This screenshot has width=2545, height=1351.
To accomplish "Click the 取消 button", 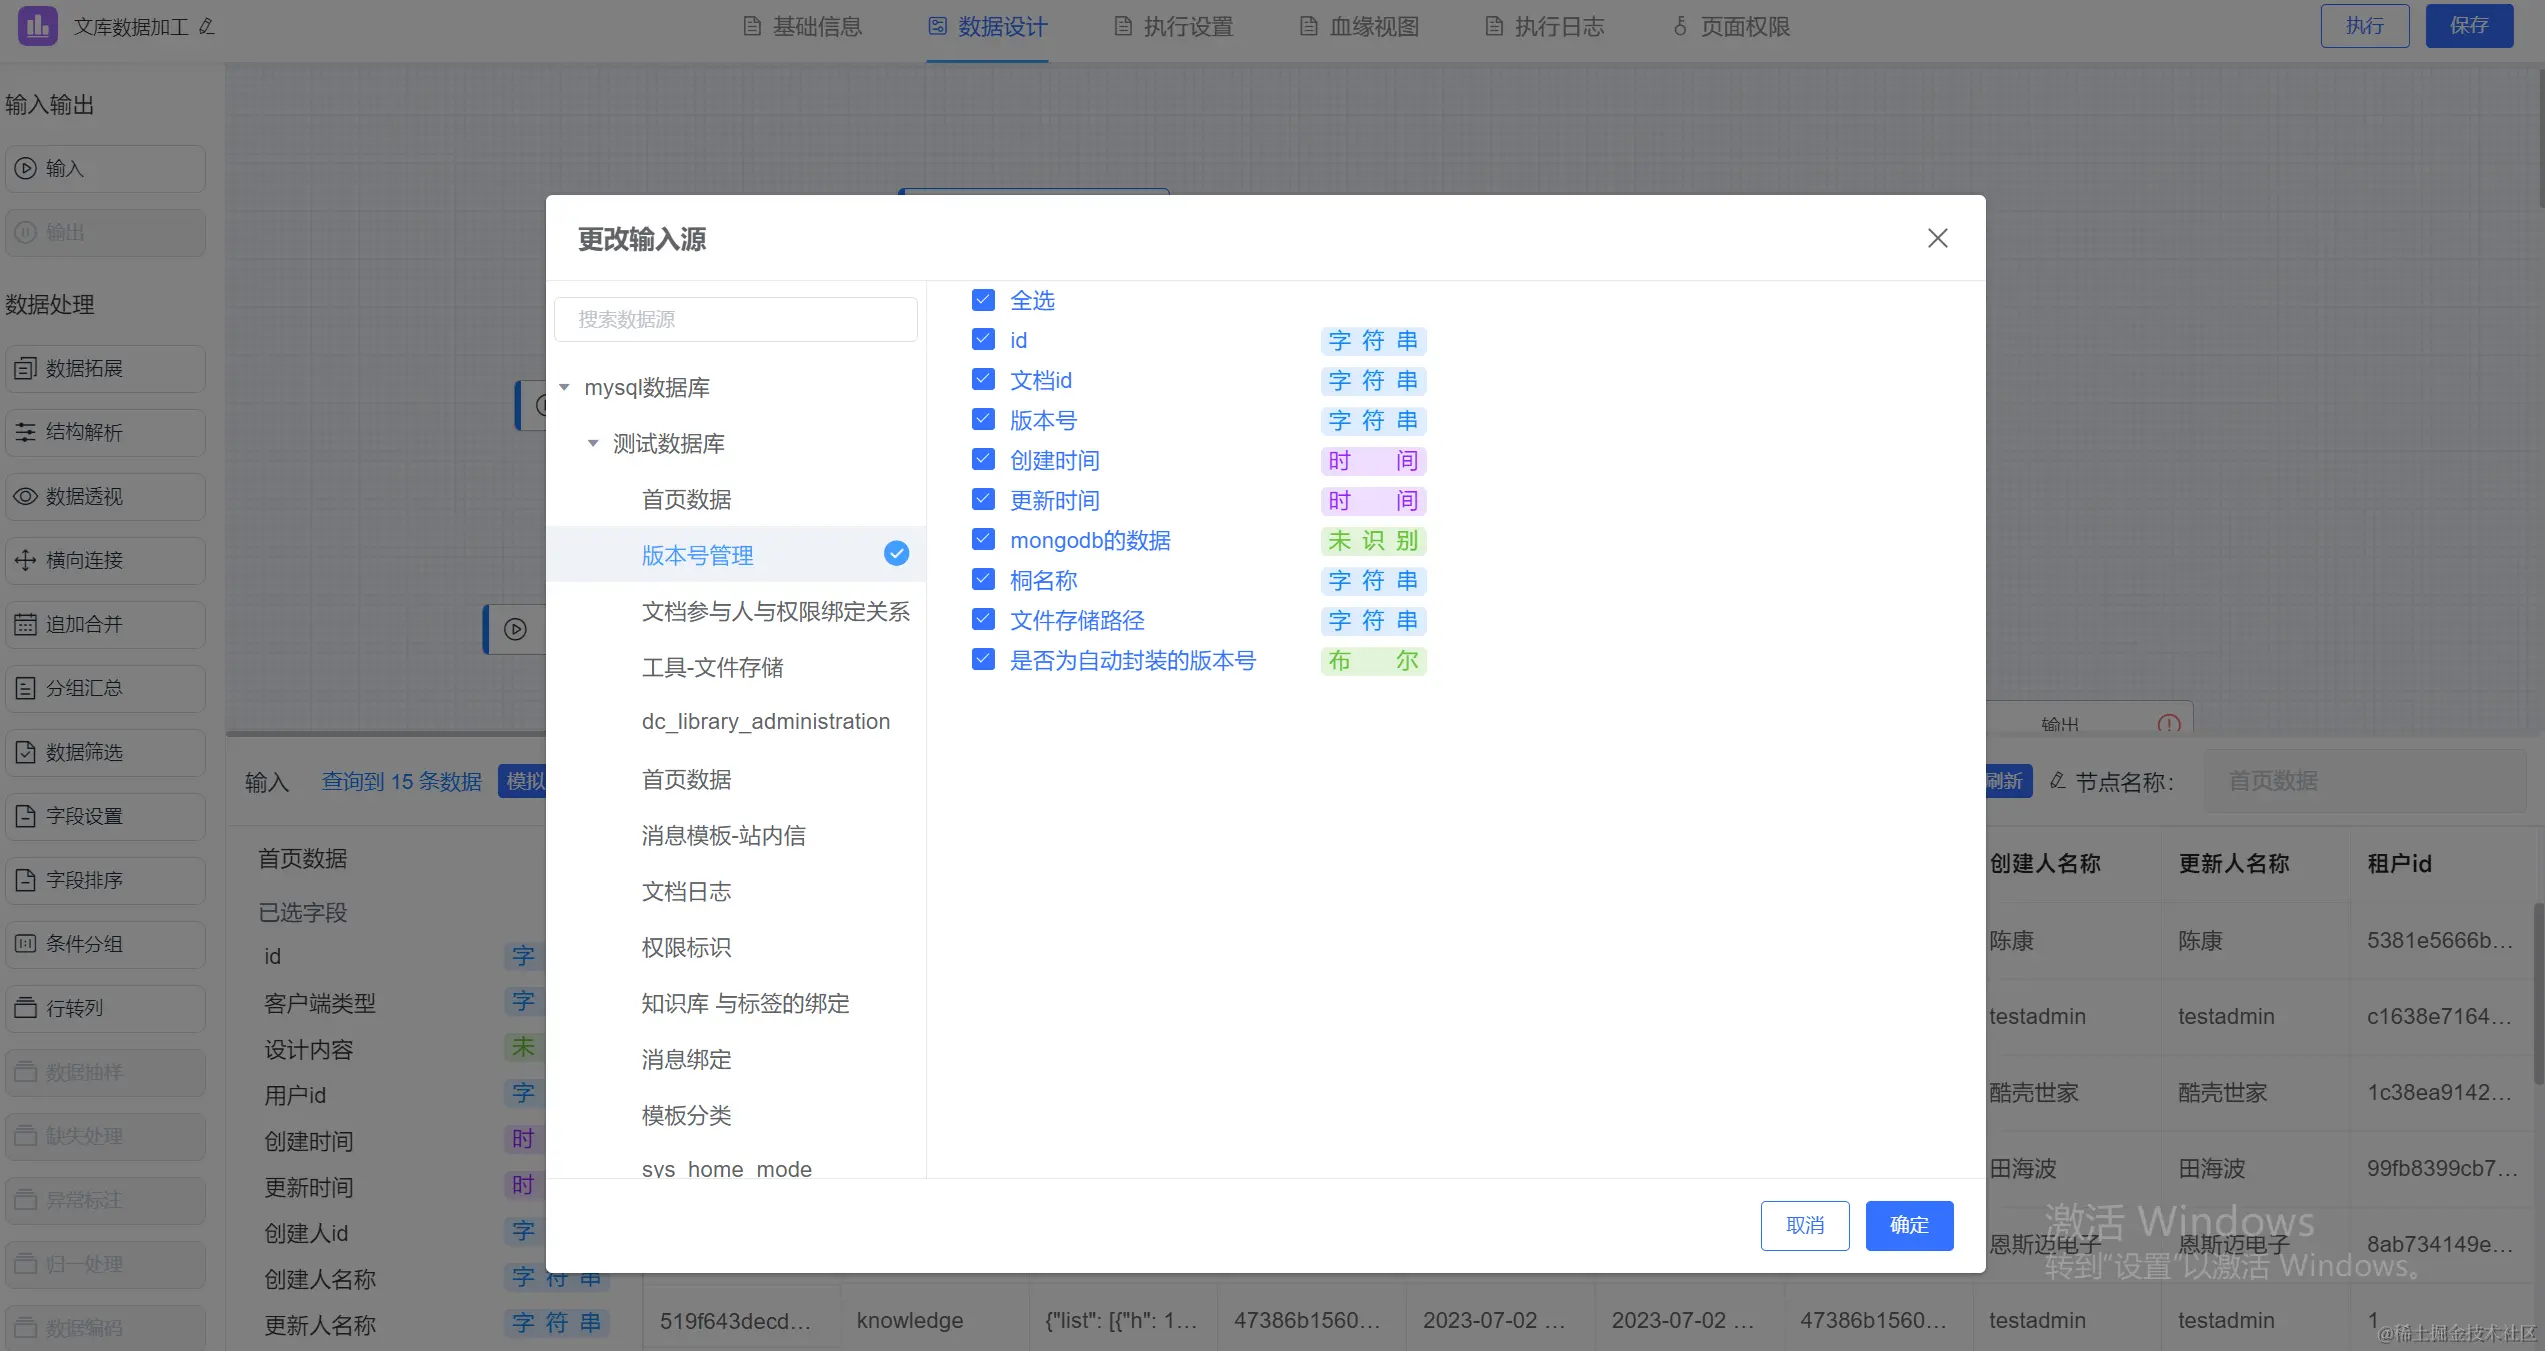I will point(1804,1225).
